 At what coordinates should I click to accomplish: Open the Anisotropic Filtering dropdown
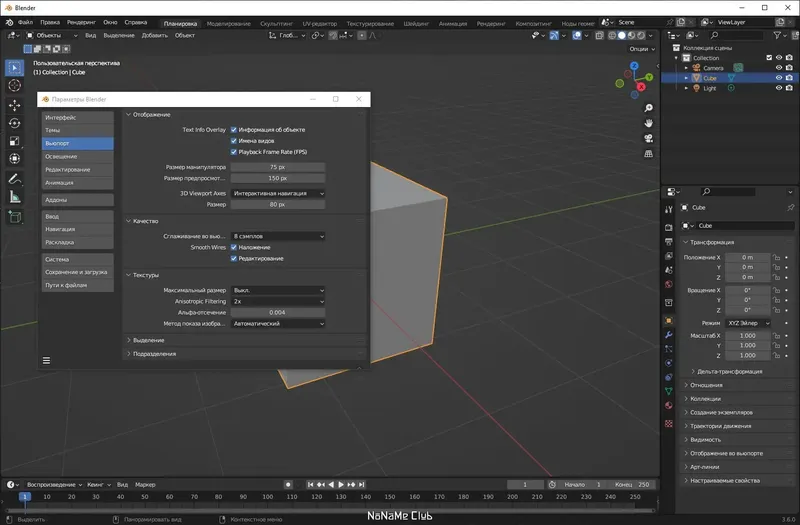pyautogui.click(x=278, y=301)
